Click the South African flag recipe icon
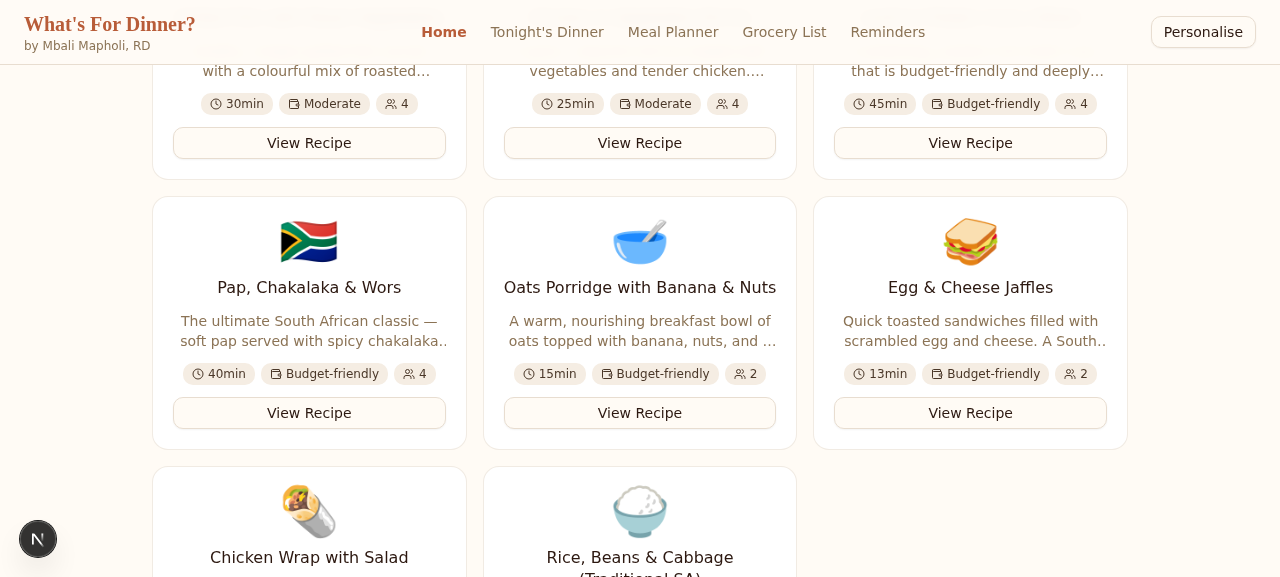The width and height of the screenshot is (1280, 577). click(x=309, y=242)
